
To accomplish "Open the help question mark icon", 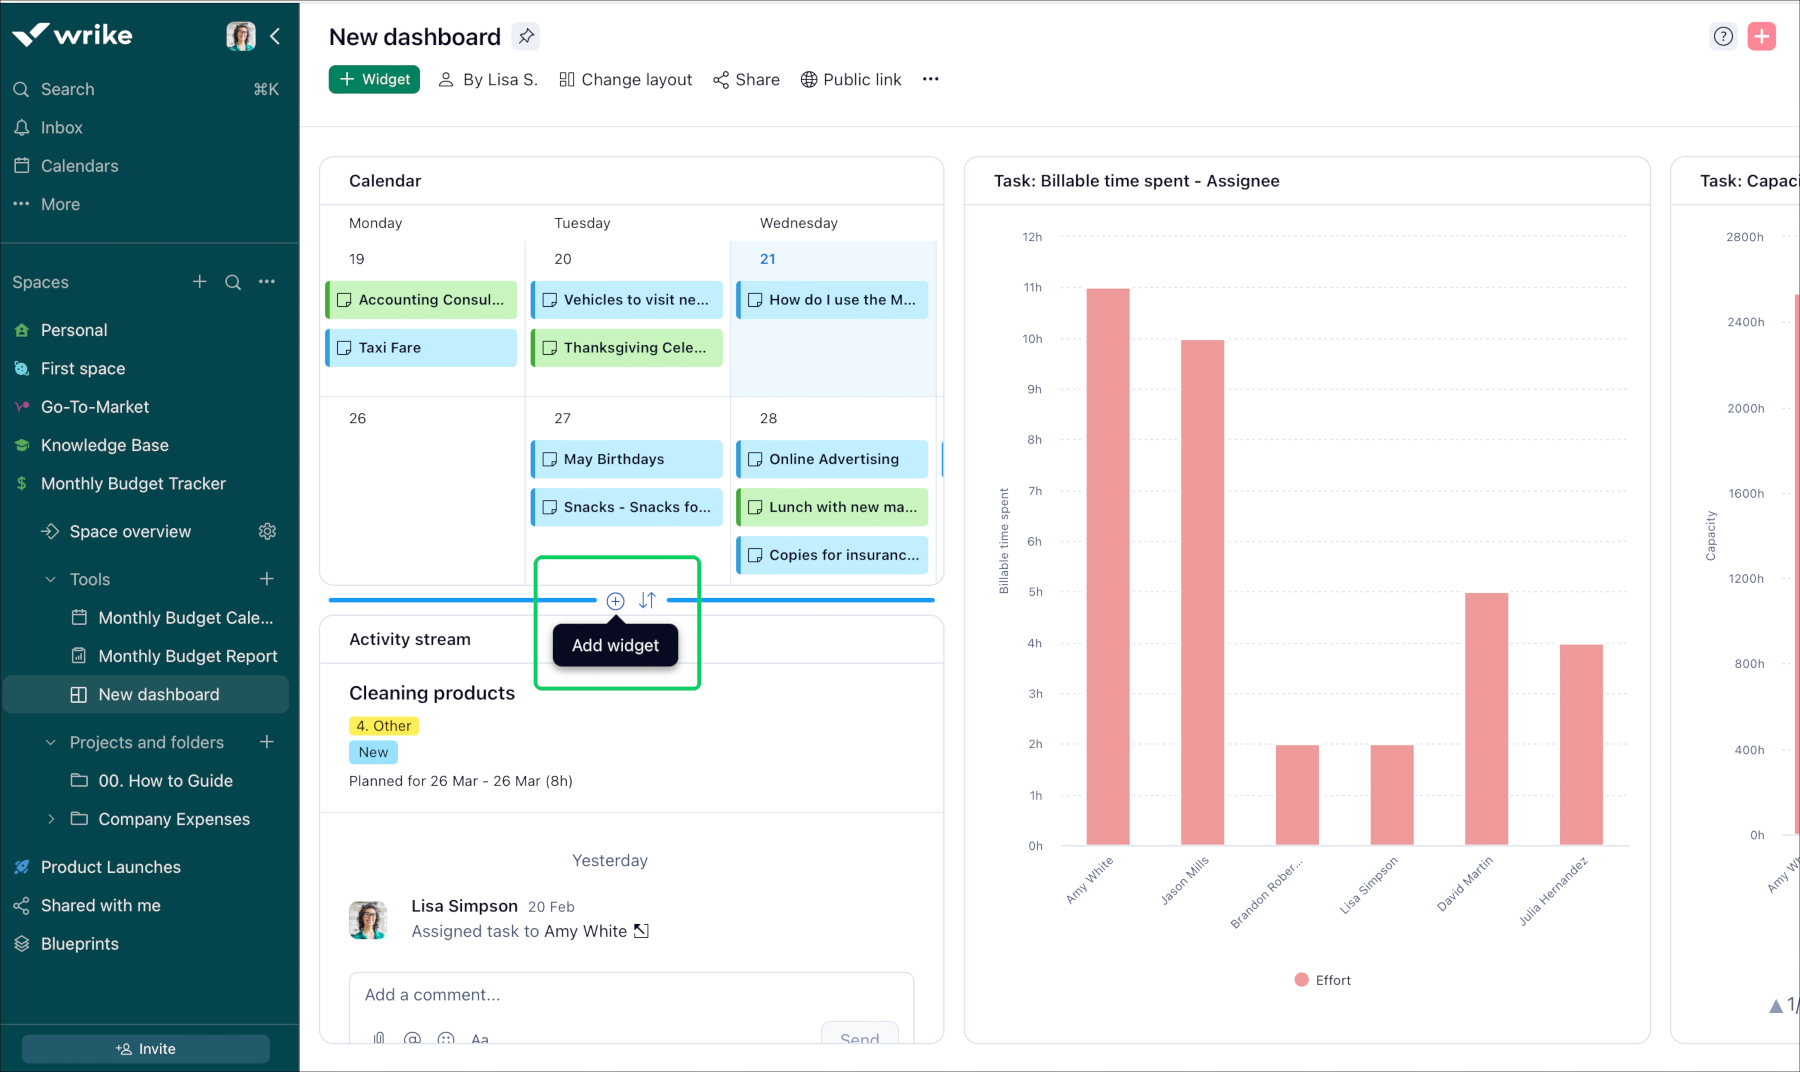I will tap(1723, 35).
